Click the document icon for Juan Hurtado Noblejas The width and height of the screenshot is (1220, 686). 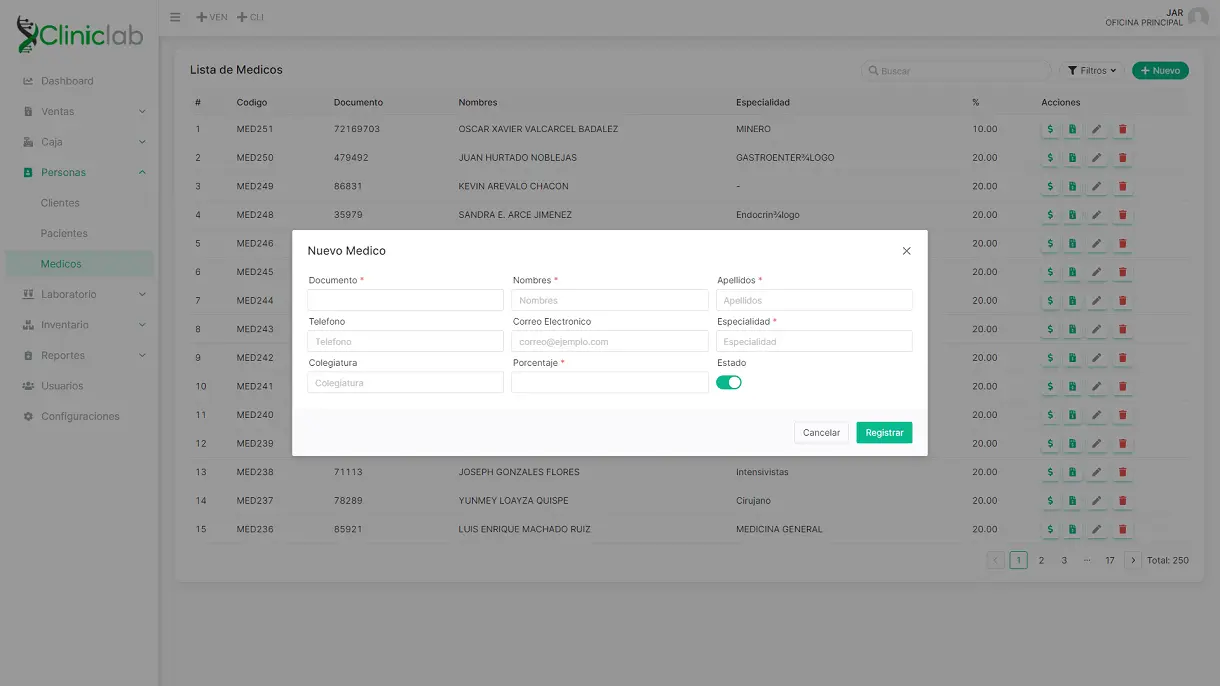pyautogui.click(x=1072, y=158)
